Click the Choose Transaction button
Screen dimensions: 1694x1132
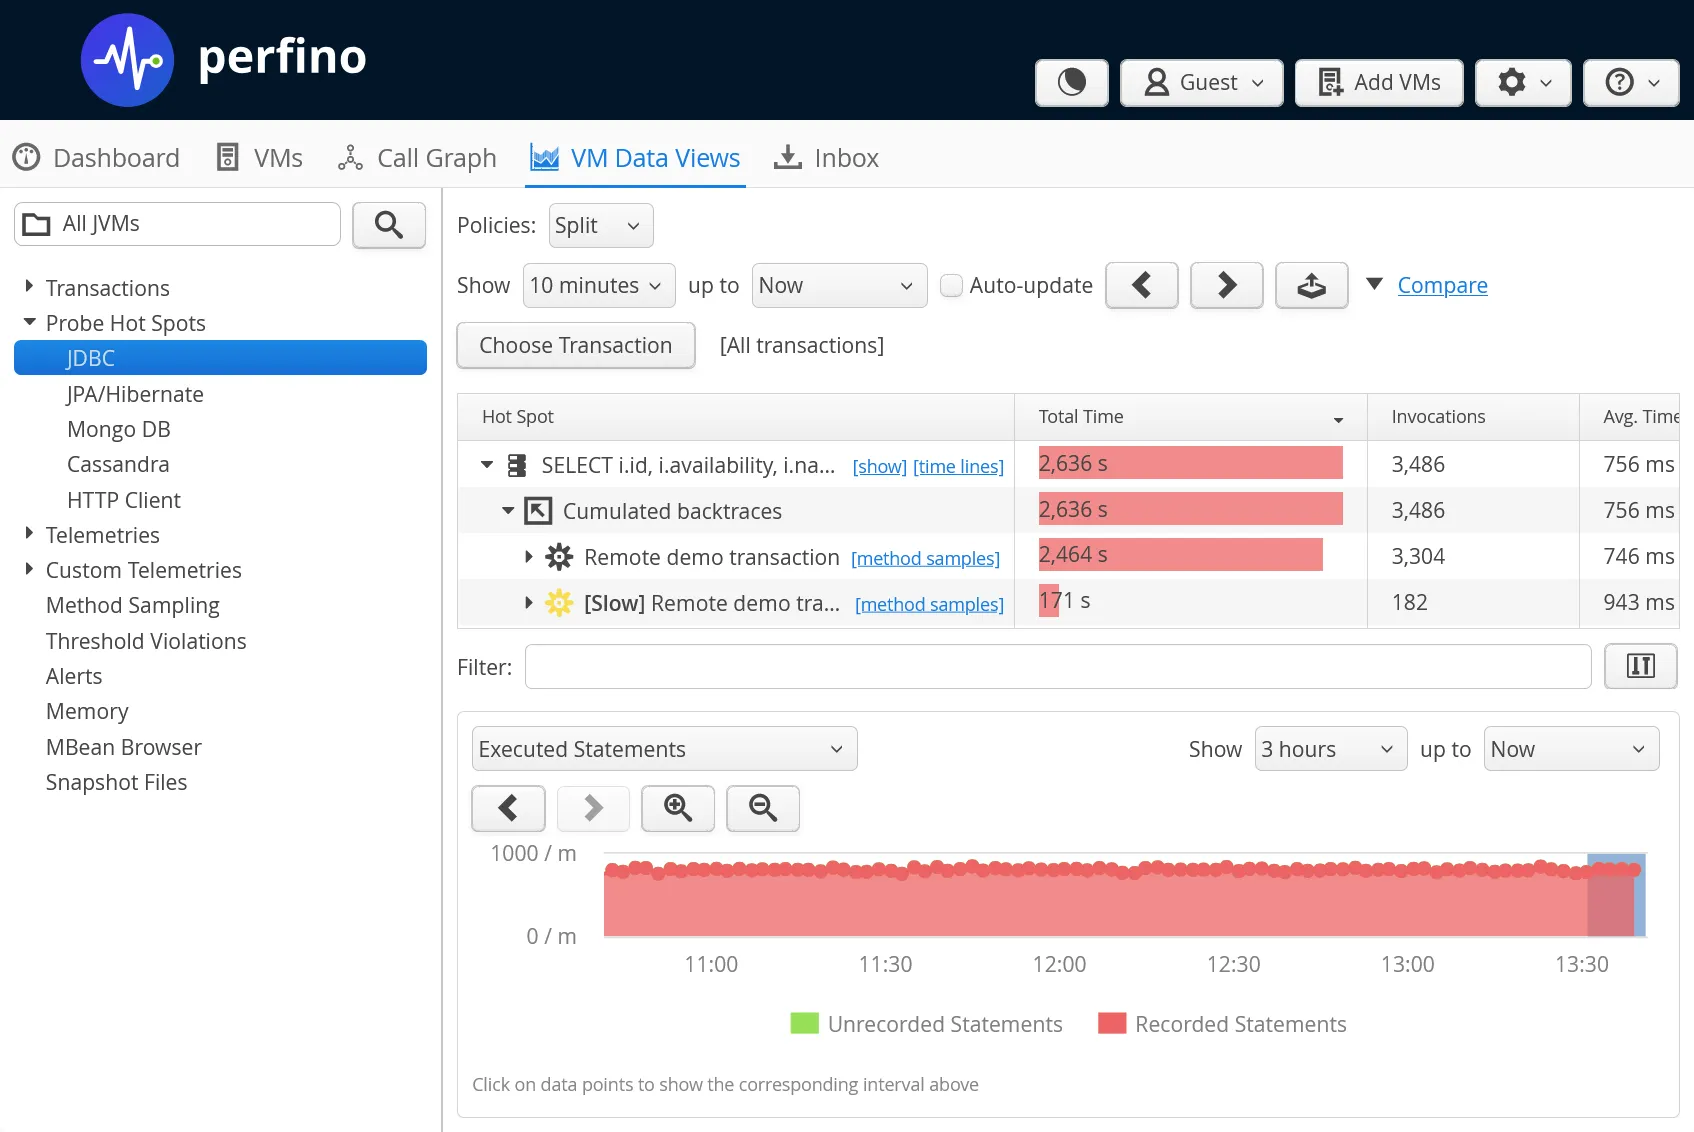(x=575, y=345)
